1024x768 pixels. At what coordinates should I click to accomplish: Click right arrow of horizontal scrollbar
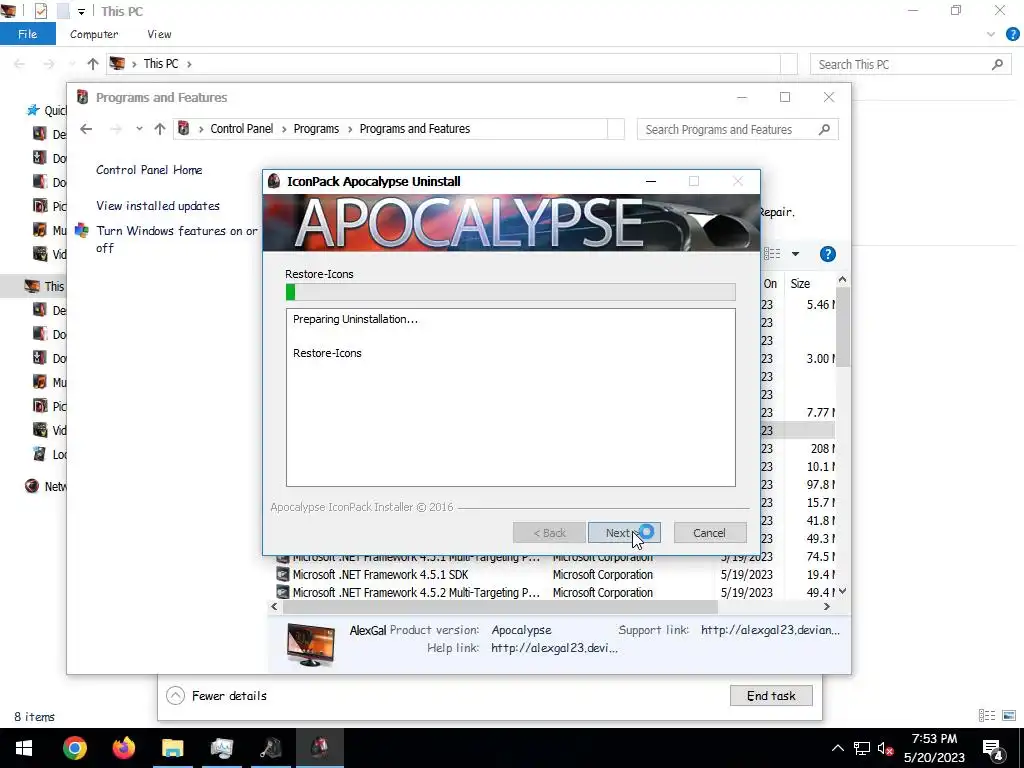click(827, 607)
